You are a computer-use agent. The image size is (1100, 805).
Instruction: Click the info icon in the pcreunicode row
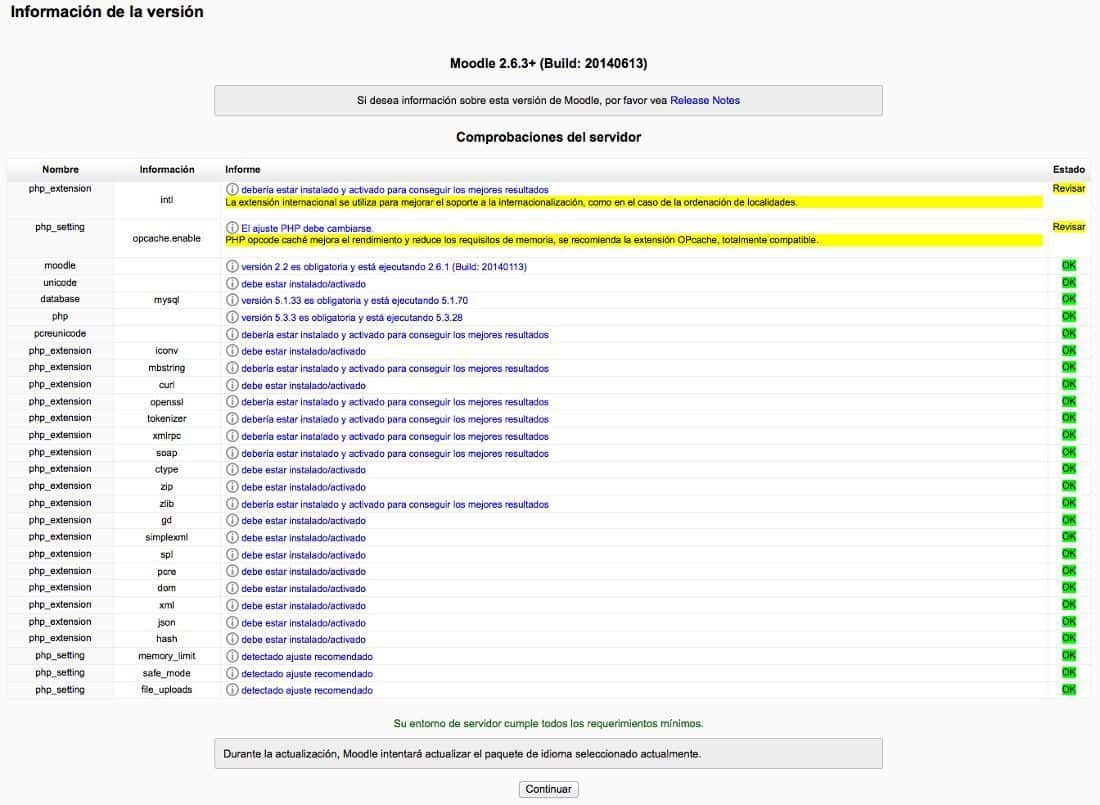coord(232,335)
